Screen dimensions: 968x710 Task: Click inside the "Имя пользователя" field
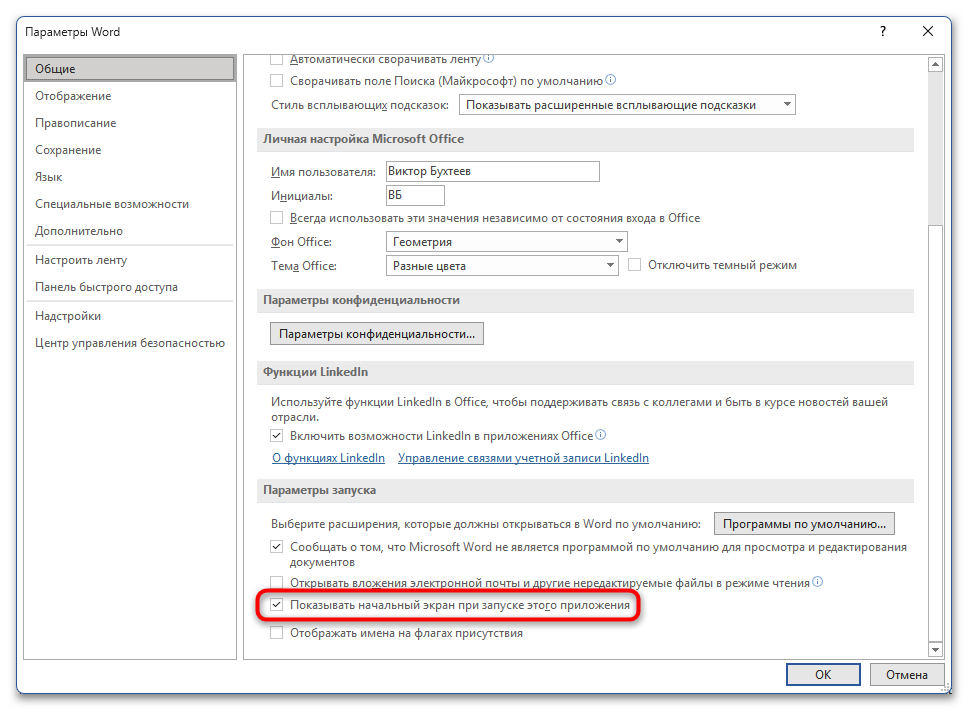pyautogui.click(x=492, y=171)
